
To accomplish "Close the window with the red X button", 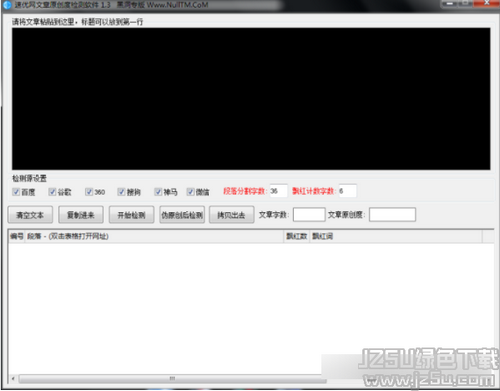I will (x=486, y=3).
